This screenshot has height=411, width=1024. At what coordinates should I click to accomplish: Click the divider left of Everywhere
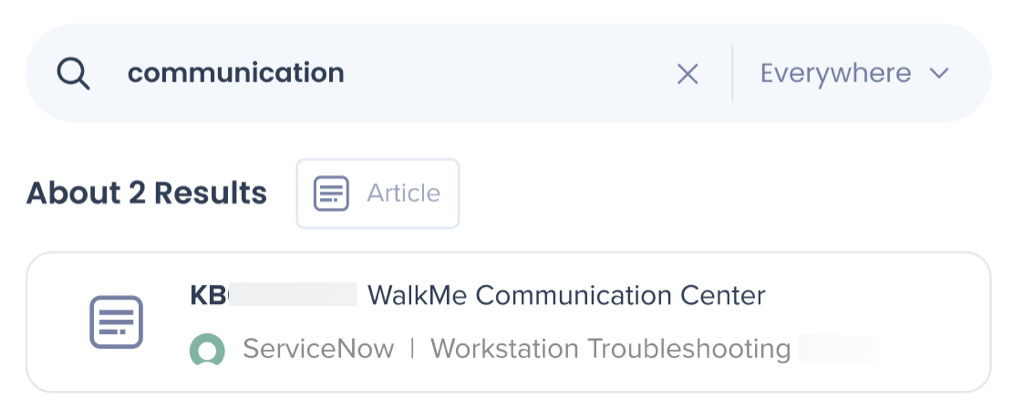click(x=732, y=73)
